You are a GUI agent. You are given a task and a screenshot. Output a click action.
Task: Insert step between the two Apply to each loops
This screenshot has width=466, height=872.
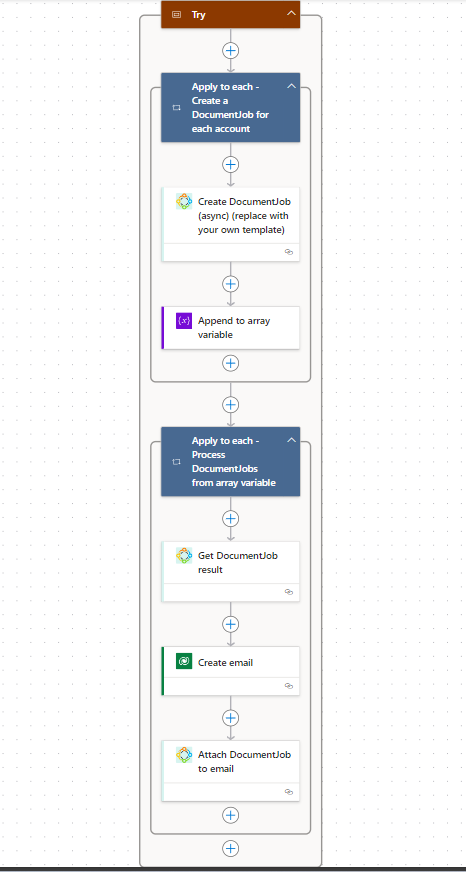(x=230, y=404)
